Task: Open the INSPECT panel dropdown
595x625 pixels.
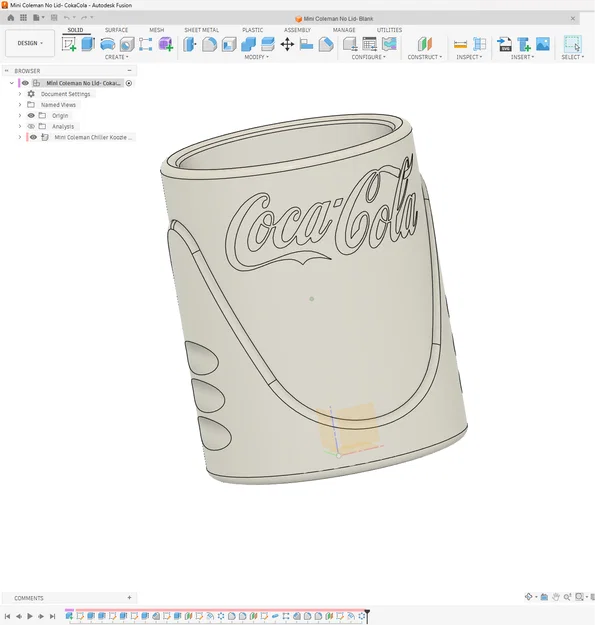Action: 469,57
